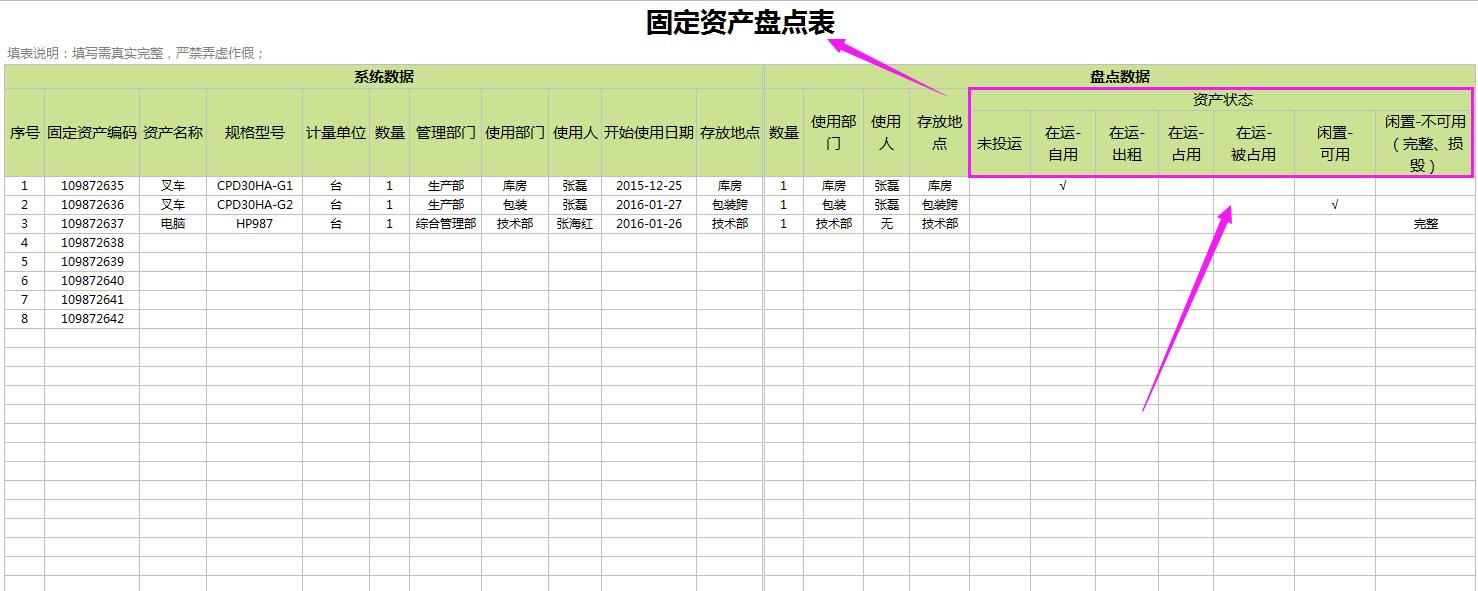Check the 闲置-可用 cell for row 2
The image size is (1478, 591).
click(1336, 204)
